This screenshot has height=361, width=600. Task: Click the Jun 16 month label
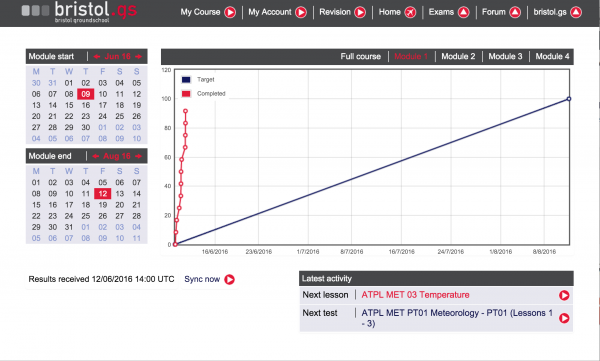pyautogui.click(x=117, y=56)
